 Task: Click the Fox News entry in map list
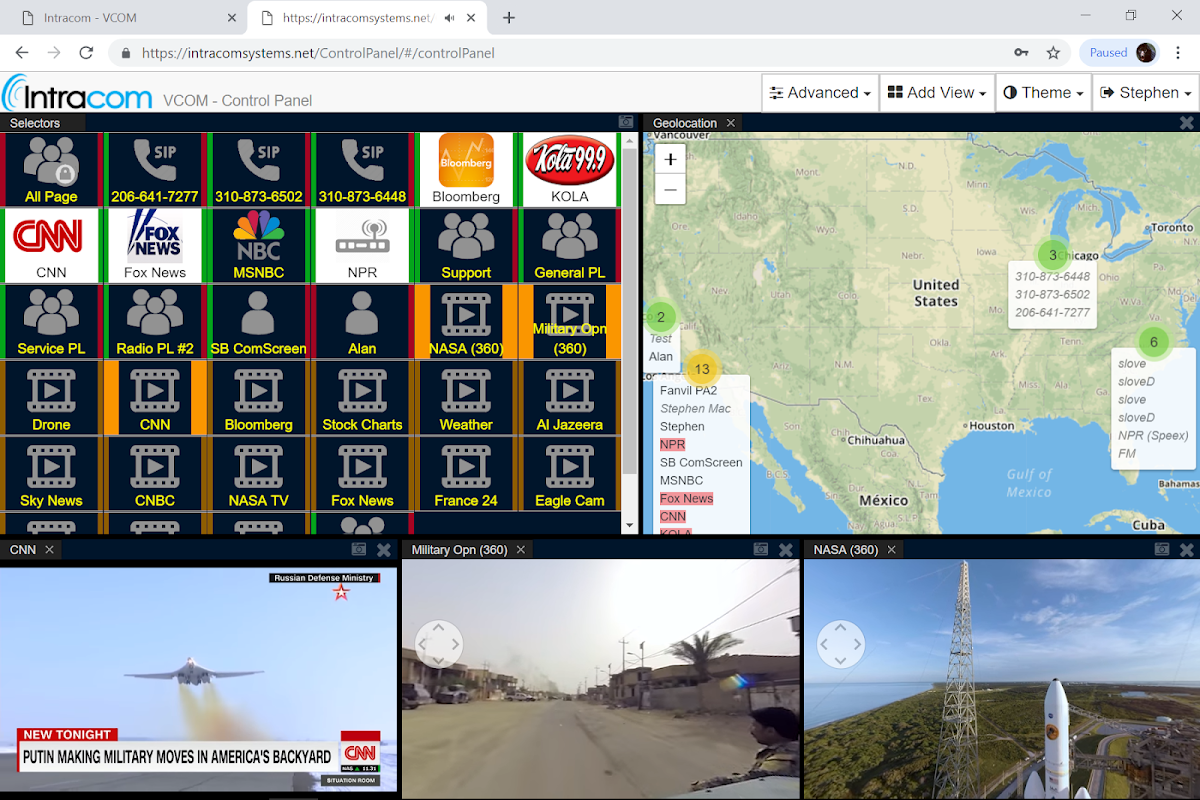click(686, 498)
